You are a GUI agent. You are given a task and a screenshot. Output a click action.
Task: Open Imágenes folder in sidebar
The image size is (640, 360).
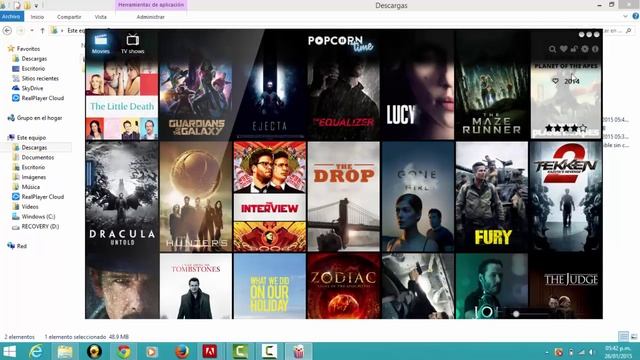coord(34,177)
